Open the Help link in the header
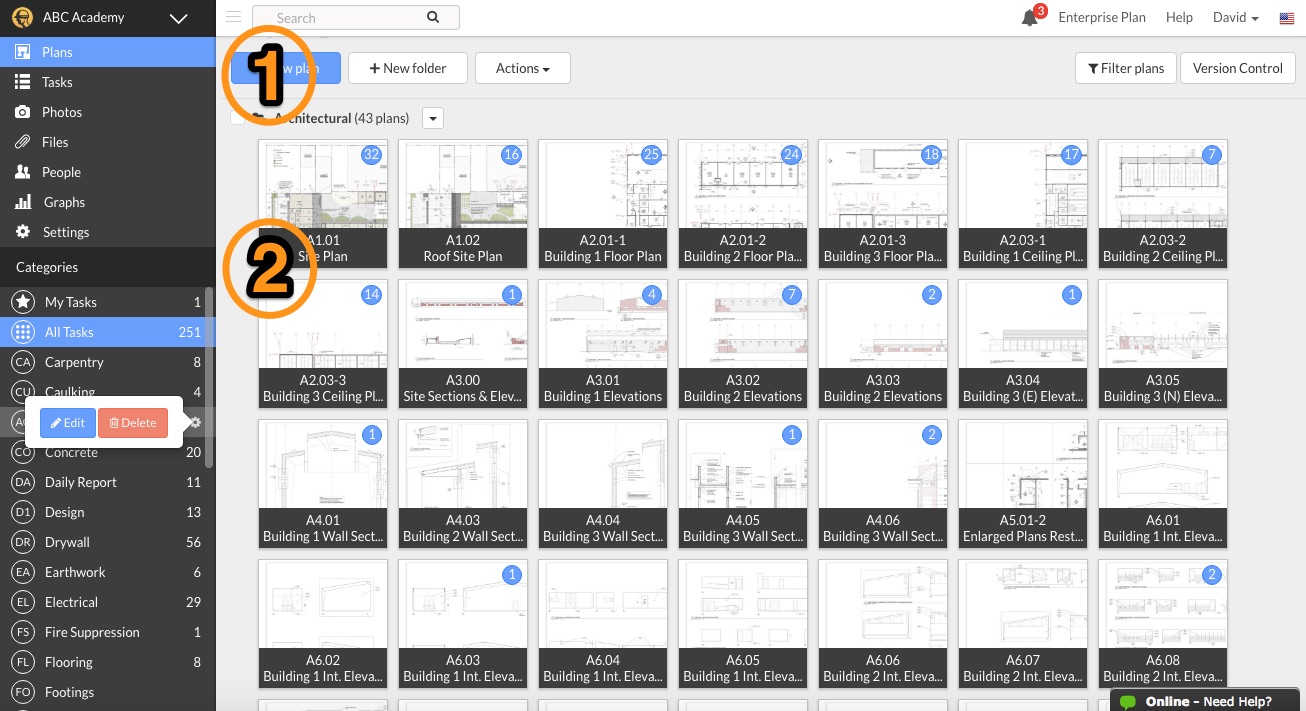 coord(1179,18)
